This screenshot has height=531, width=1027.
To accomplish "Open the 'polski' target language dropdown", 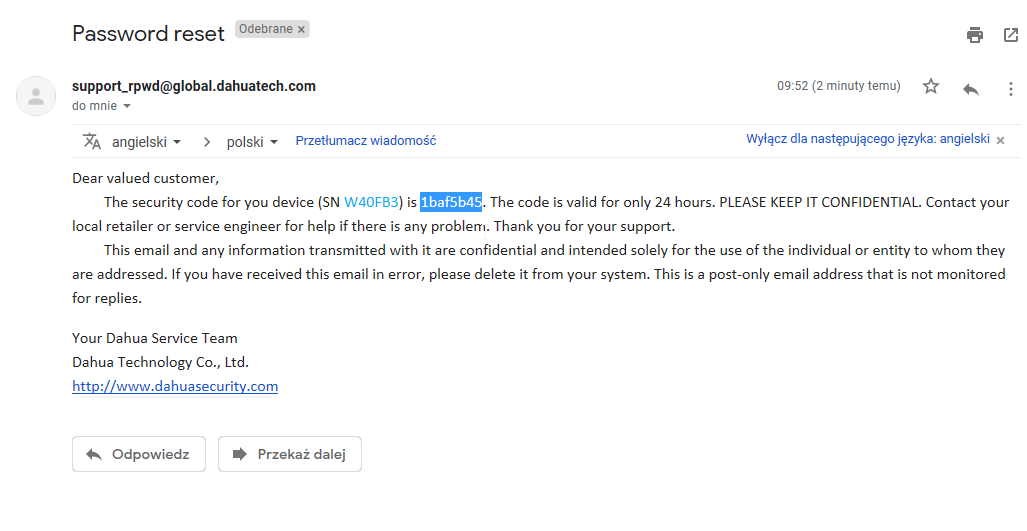I will (x=252, y=142).
